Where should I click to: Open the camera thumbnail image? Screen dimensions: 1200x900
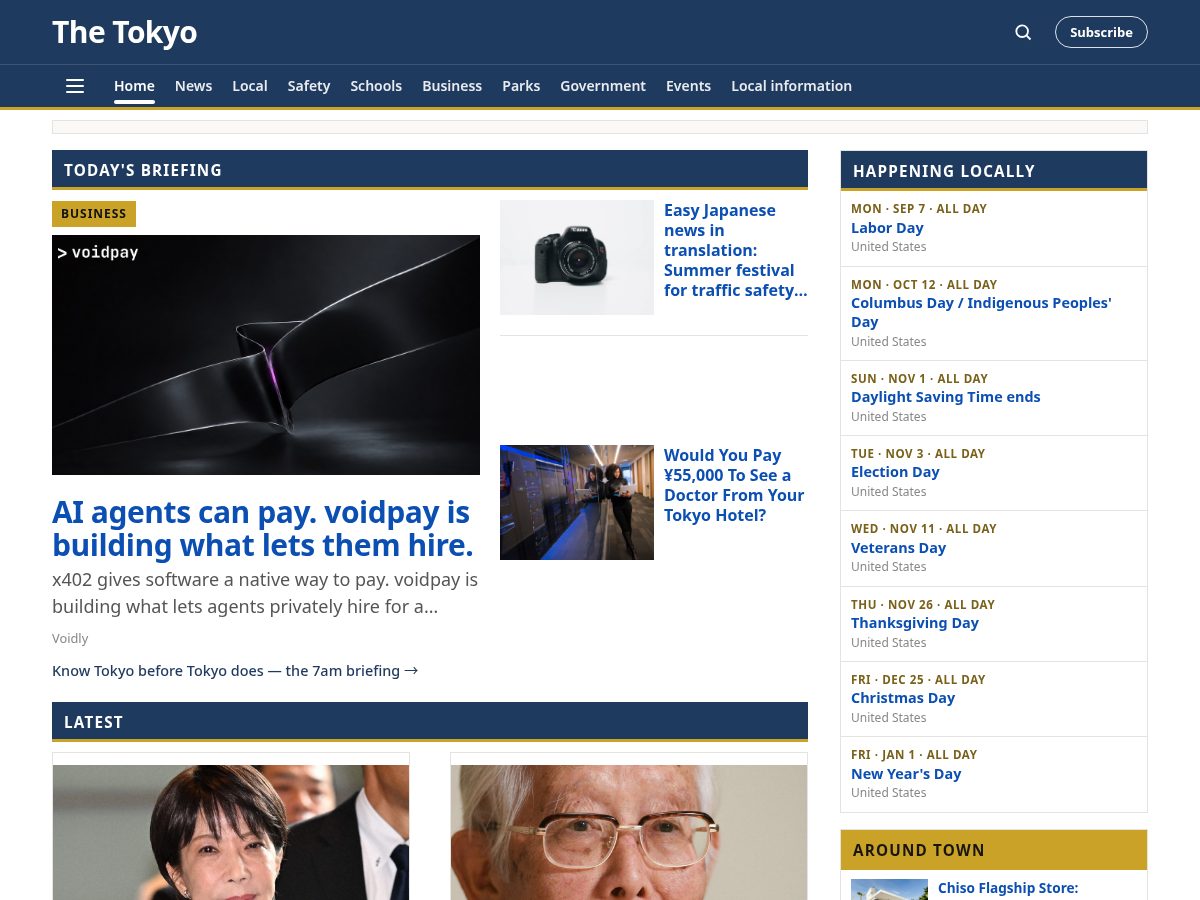577,257
